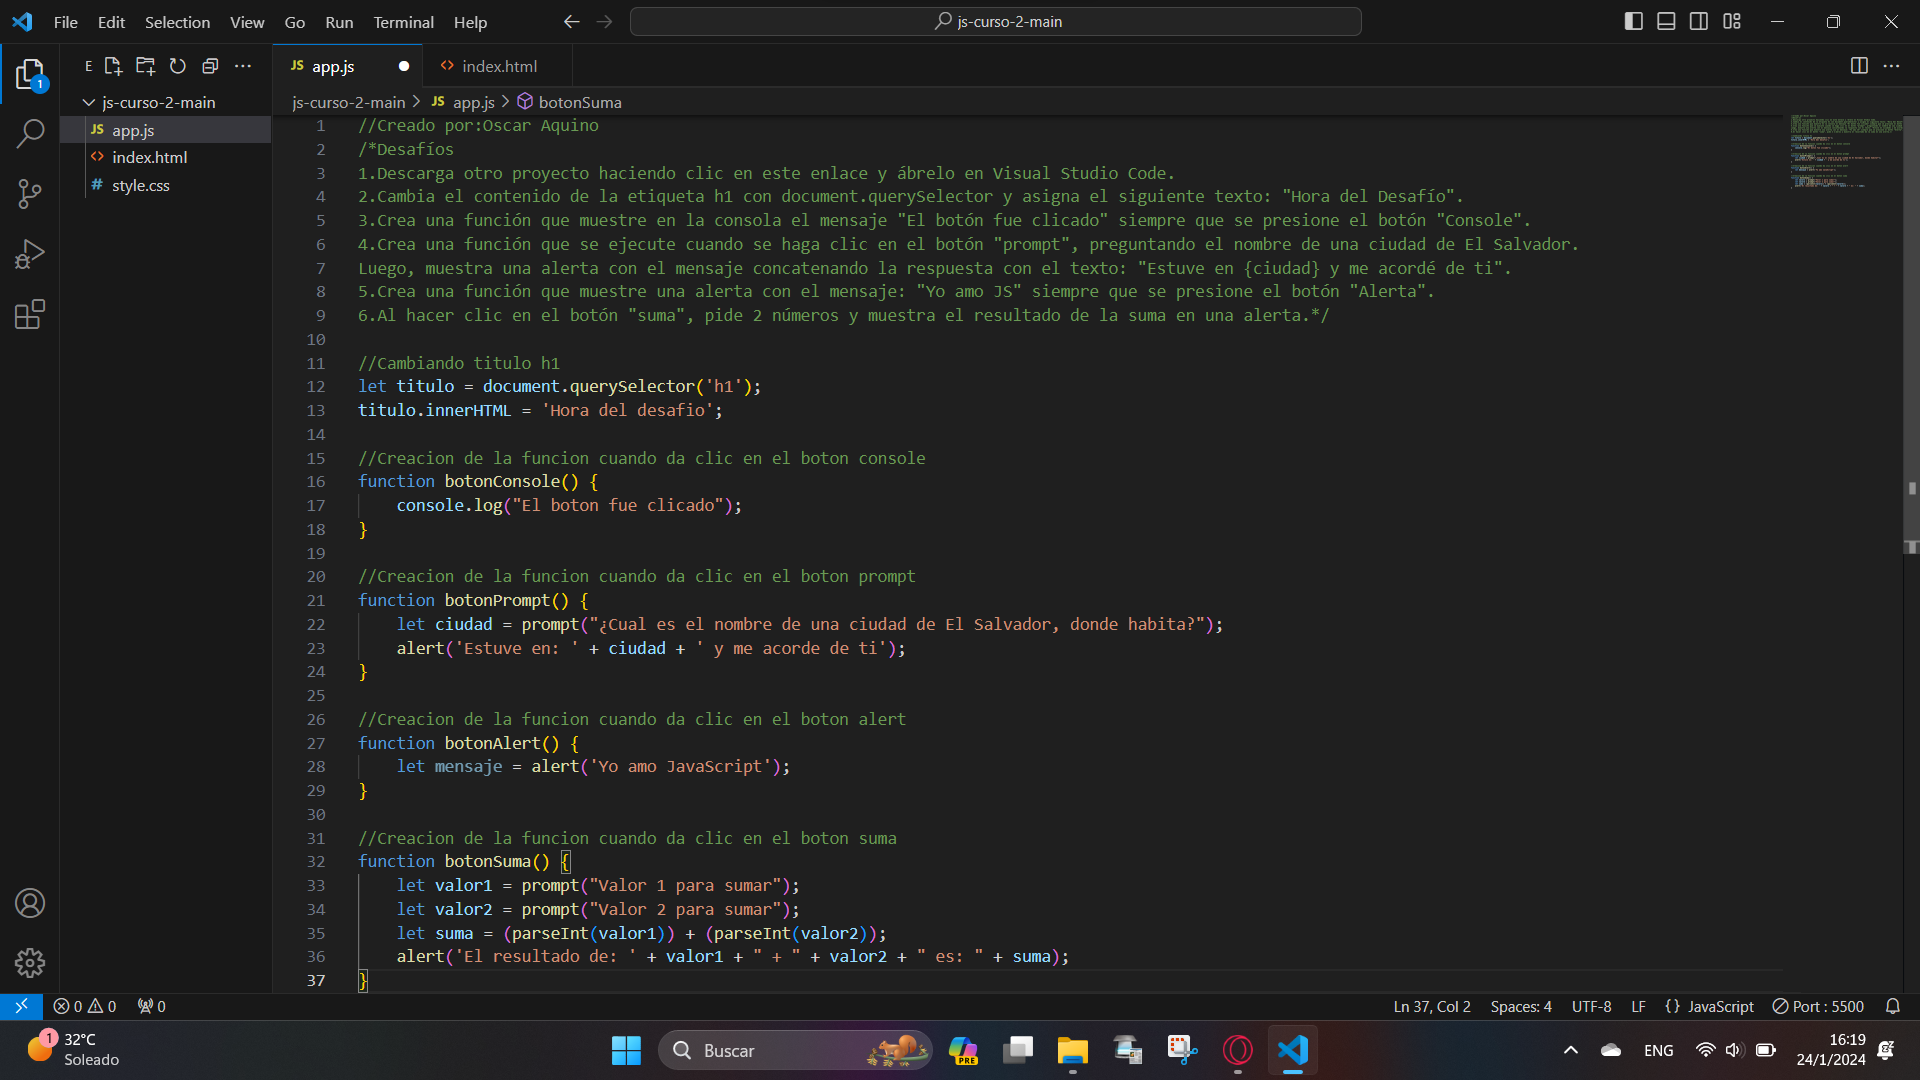Open Go to Line from Ln 37, Col 2
1920x1080 pixels.
click(1432, 1006)
